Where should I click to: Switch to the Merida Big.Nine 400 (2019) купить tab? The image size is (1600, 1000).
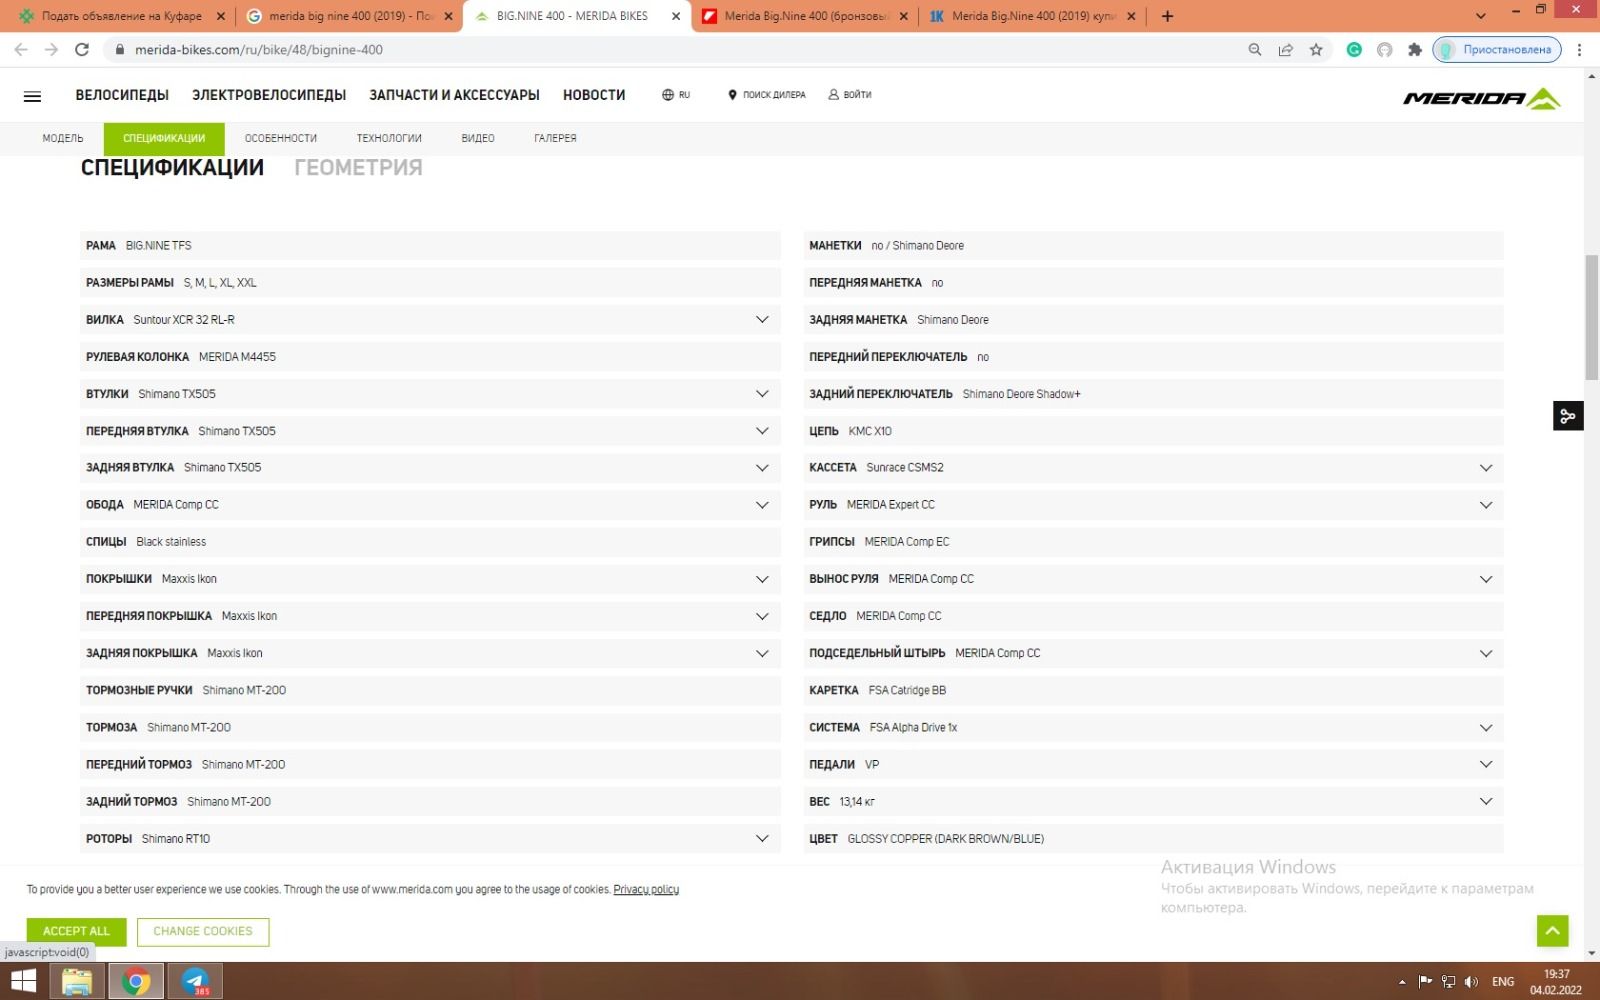click(1033, 16)
